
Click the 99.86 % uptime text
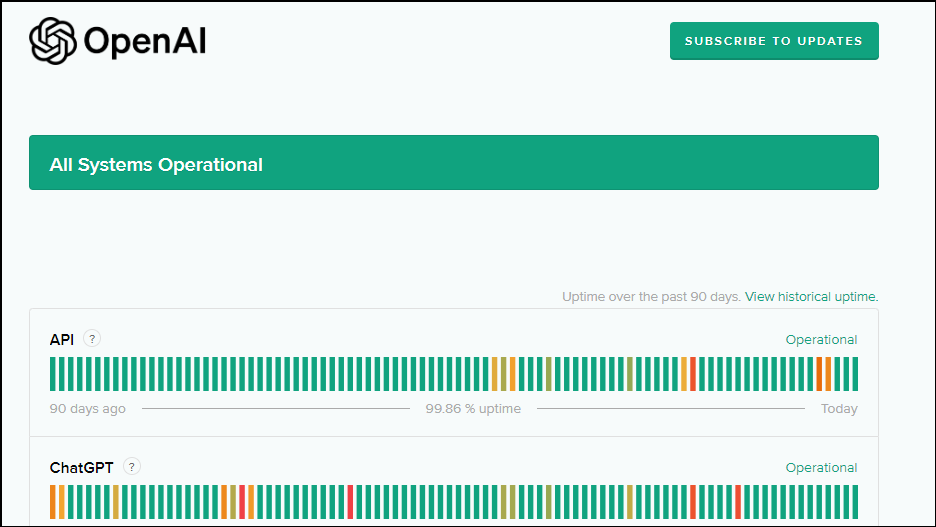[x=473, y=409]
